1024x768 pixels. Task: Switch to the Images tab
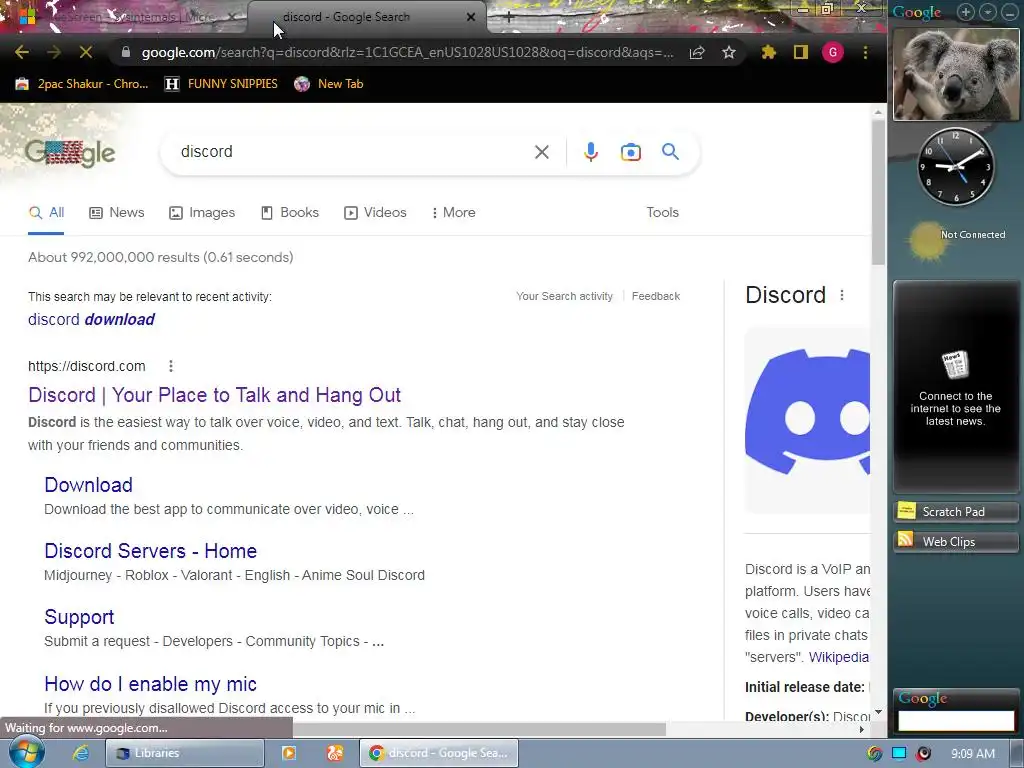click(x=202, y=213)
